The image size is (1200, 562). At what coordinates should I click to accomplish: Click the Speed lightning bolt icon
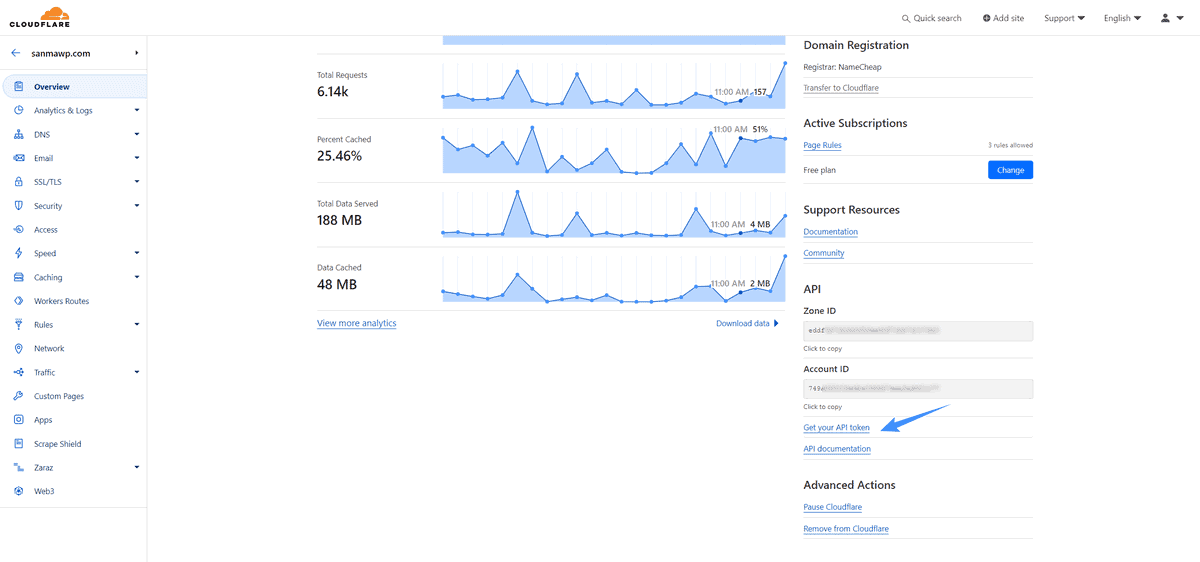19,253
